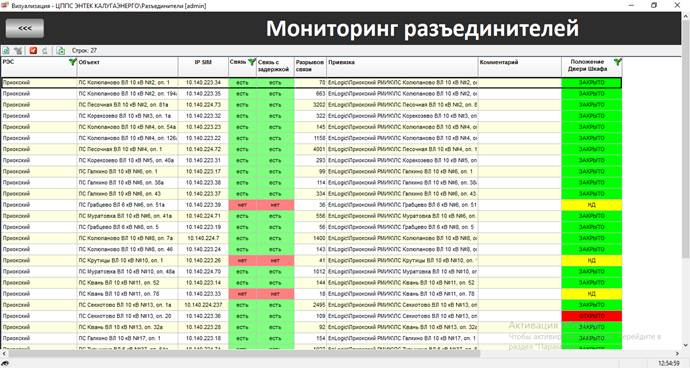Image resolution: width=690 pixels, height=368 pixels.
Task: Select the red нет cell for Крутицы row
Action: [242, 261]
